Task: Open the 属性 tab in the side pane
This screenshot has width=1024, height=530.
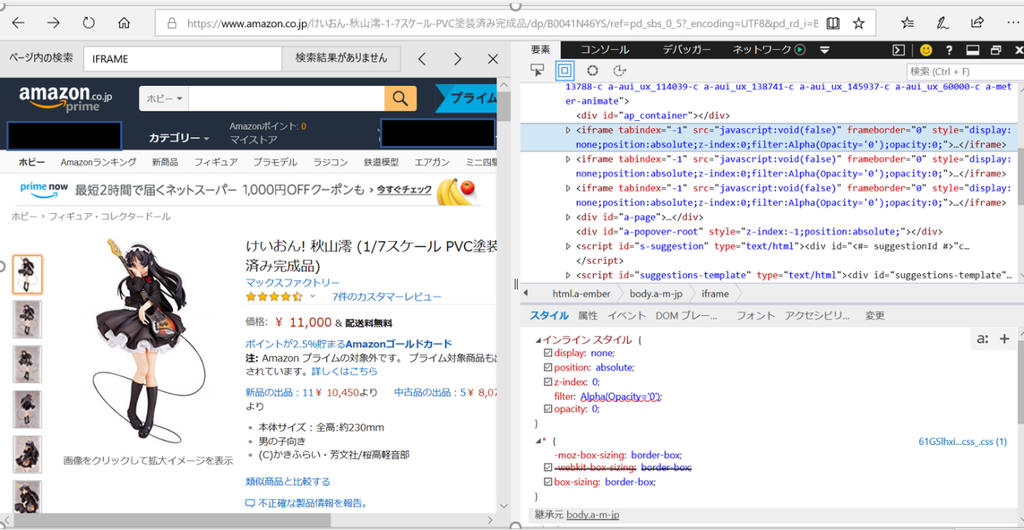Action: coord(588,315)
